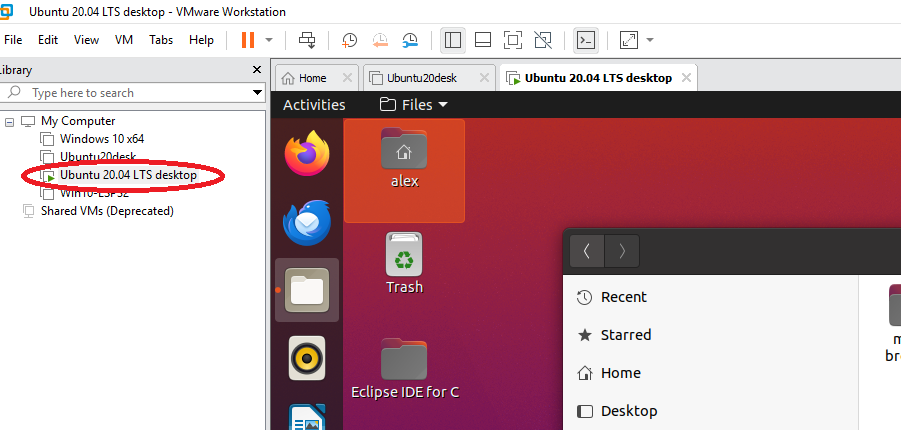Enter full screen mode icon
Image resolution: width=904 pixels, height=442 pixels.
(x=512, y=40)
